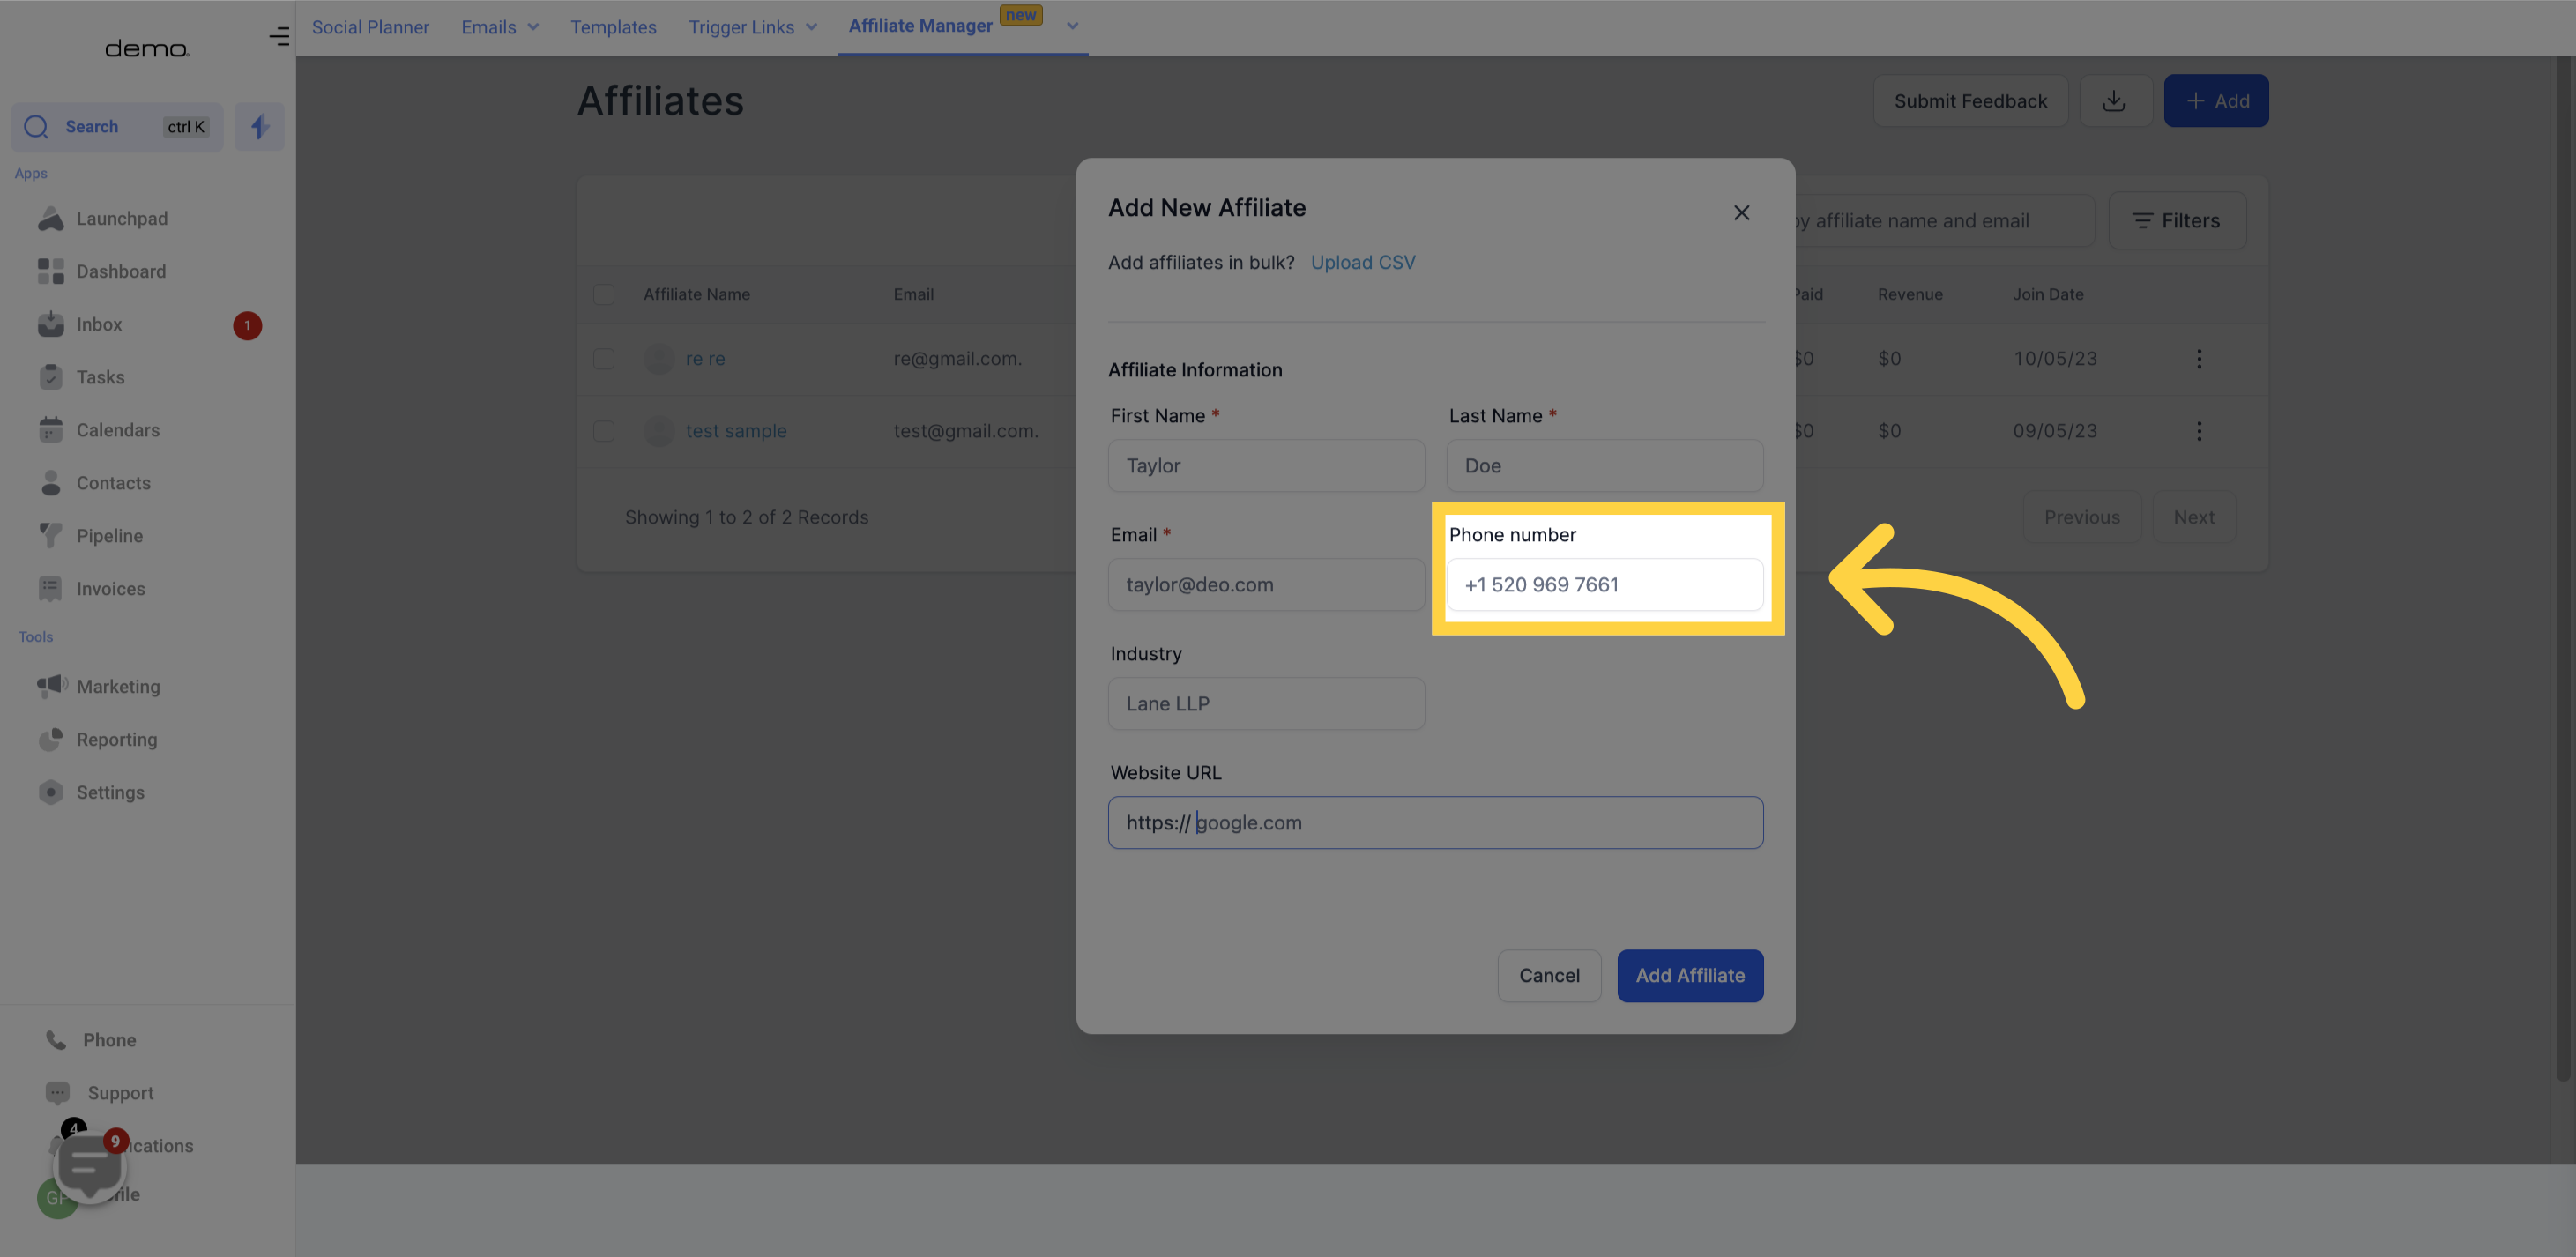Click the Inbox unread badge showing 1
Viewport: 2576px width, 1257px height.
(247, 326)
